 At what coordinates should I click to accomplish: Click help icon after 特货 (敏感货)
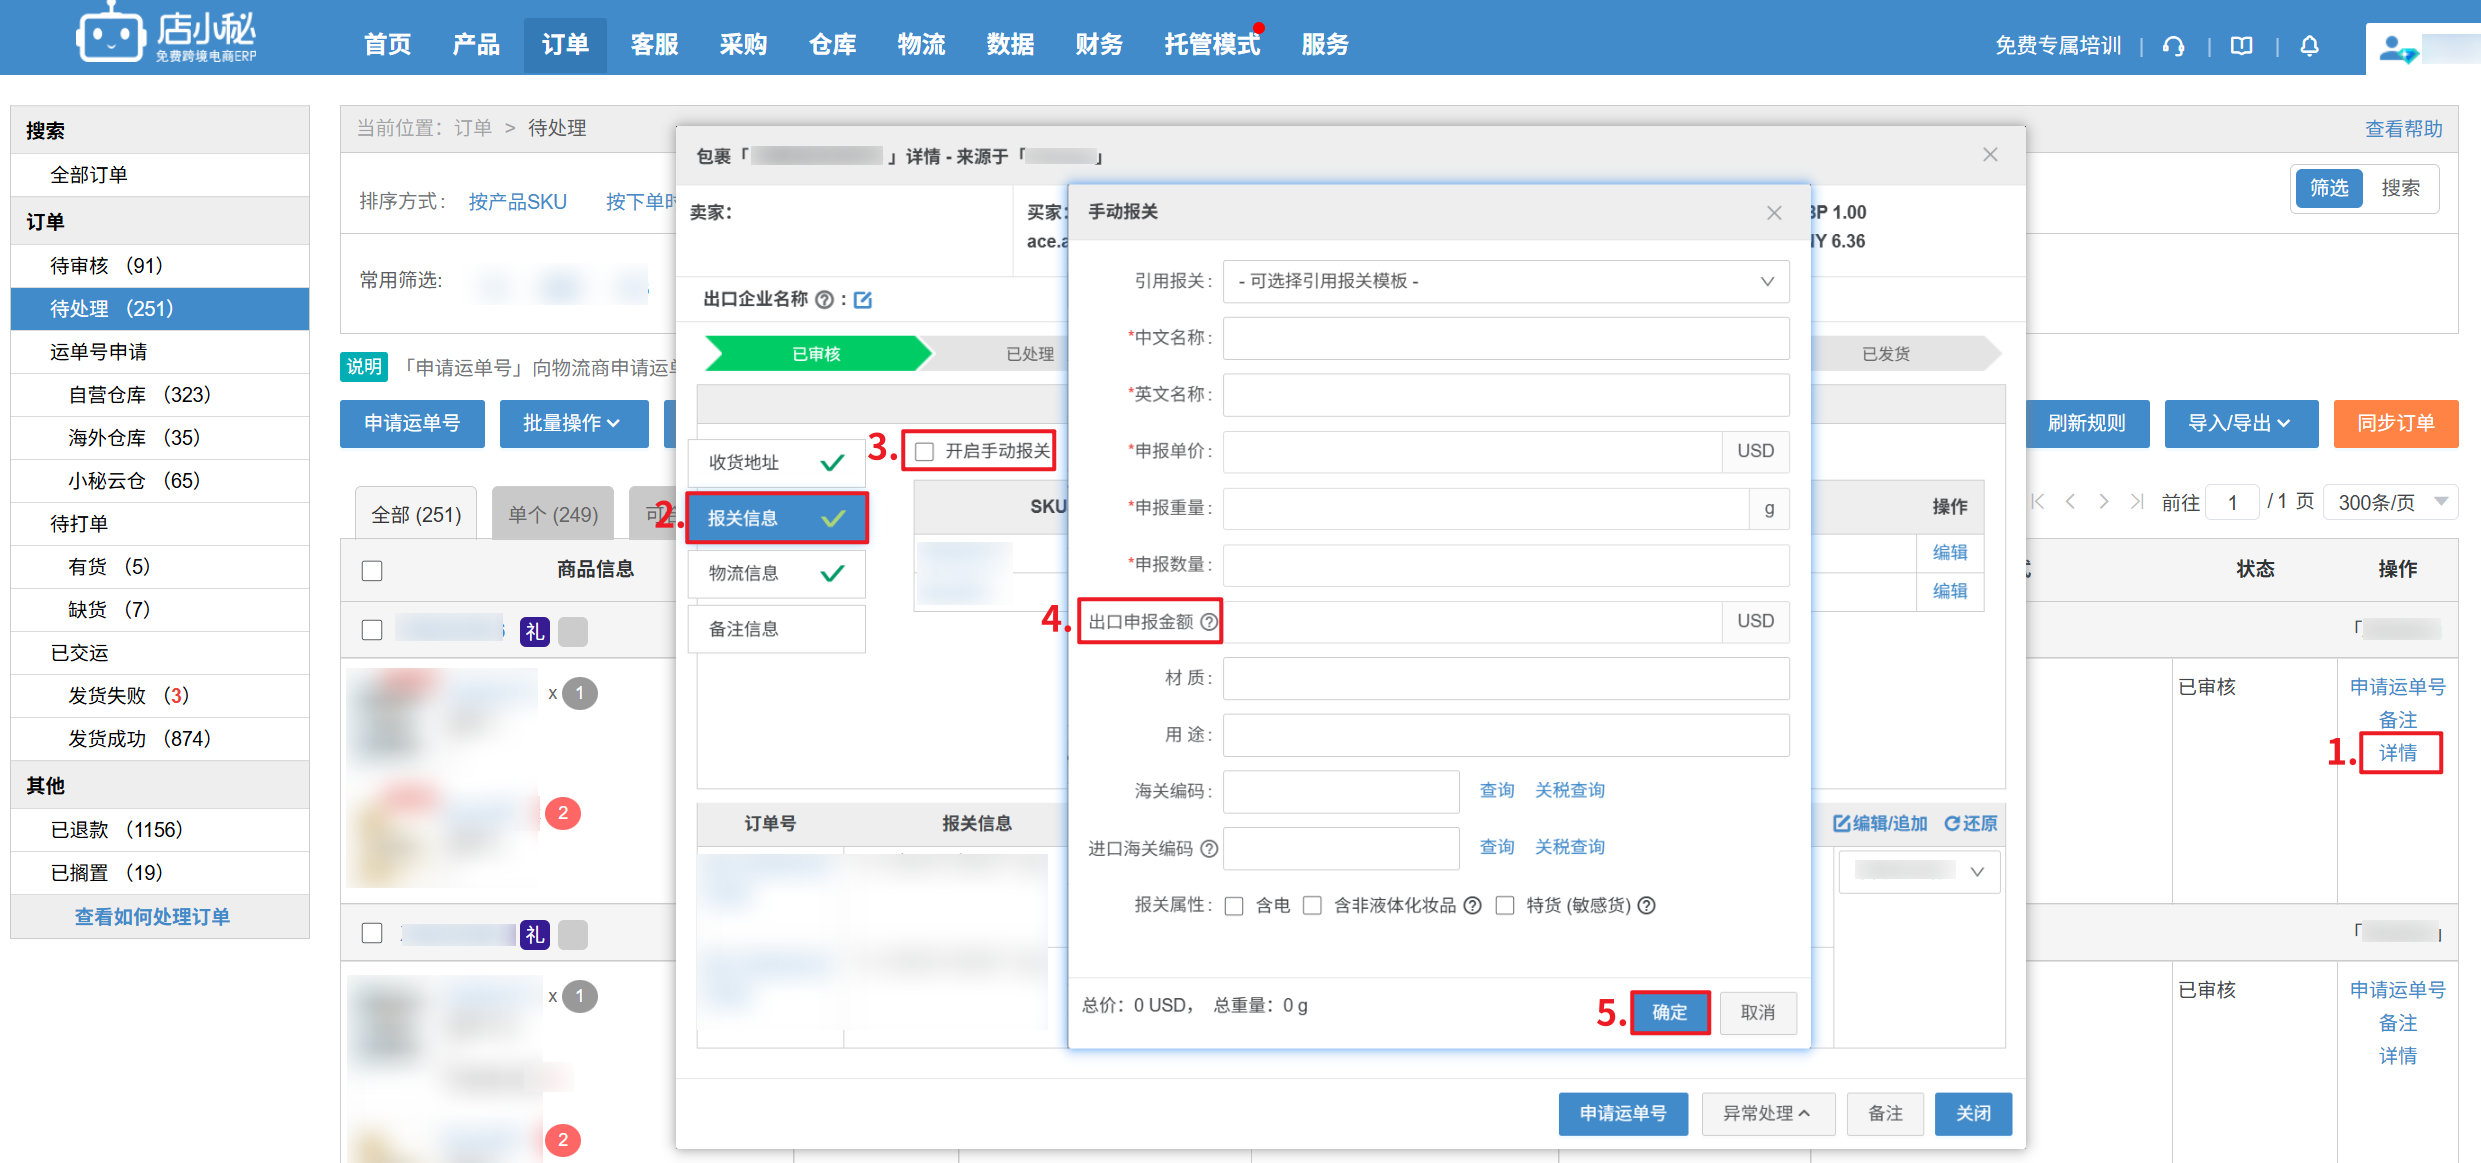coord(1647,905)
